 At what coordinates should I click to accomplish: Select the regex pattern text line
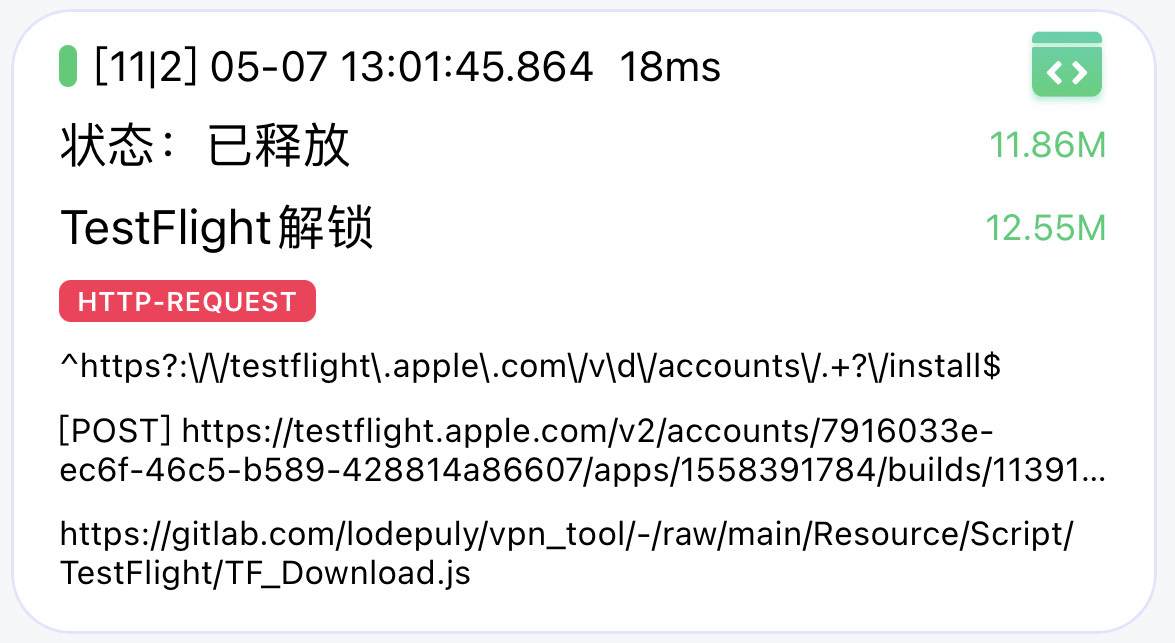[530, 366]
